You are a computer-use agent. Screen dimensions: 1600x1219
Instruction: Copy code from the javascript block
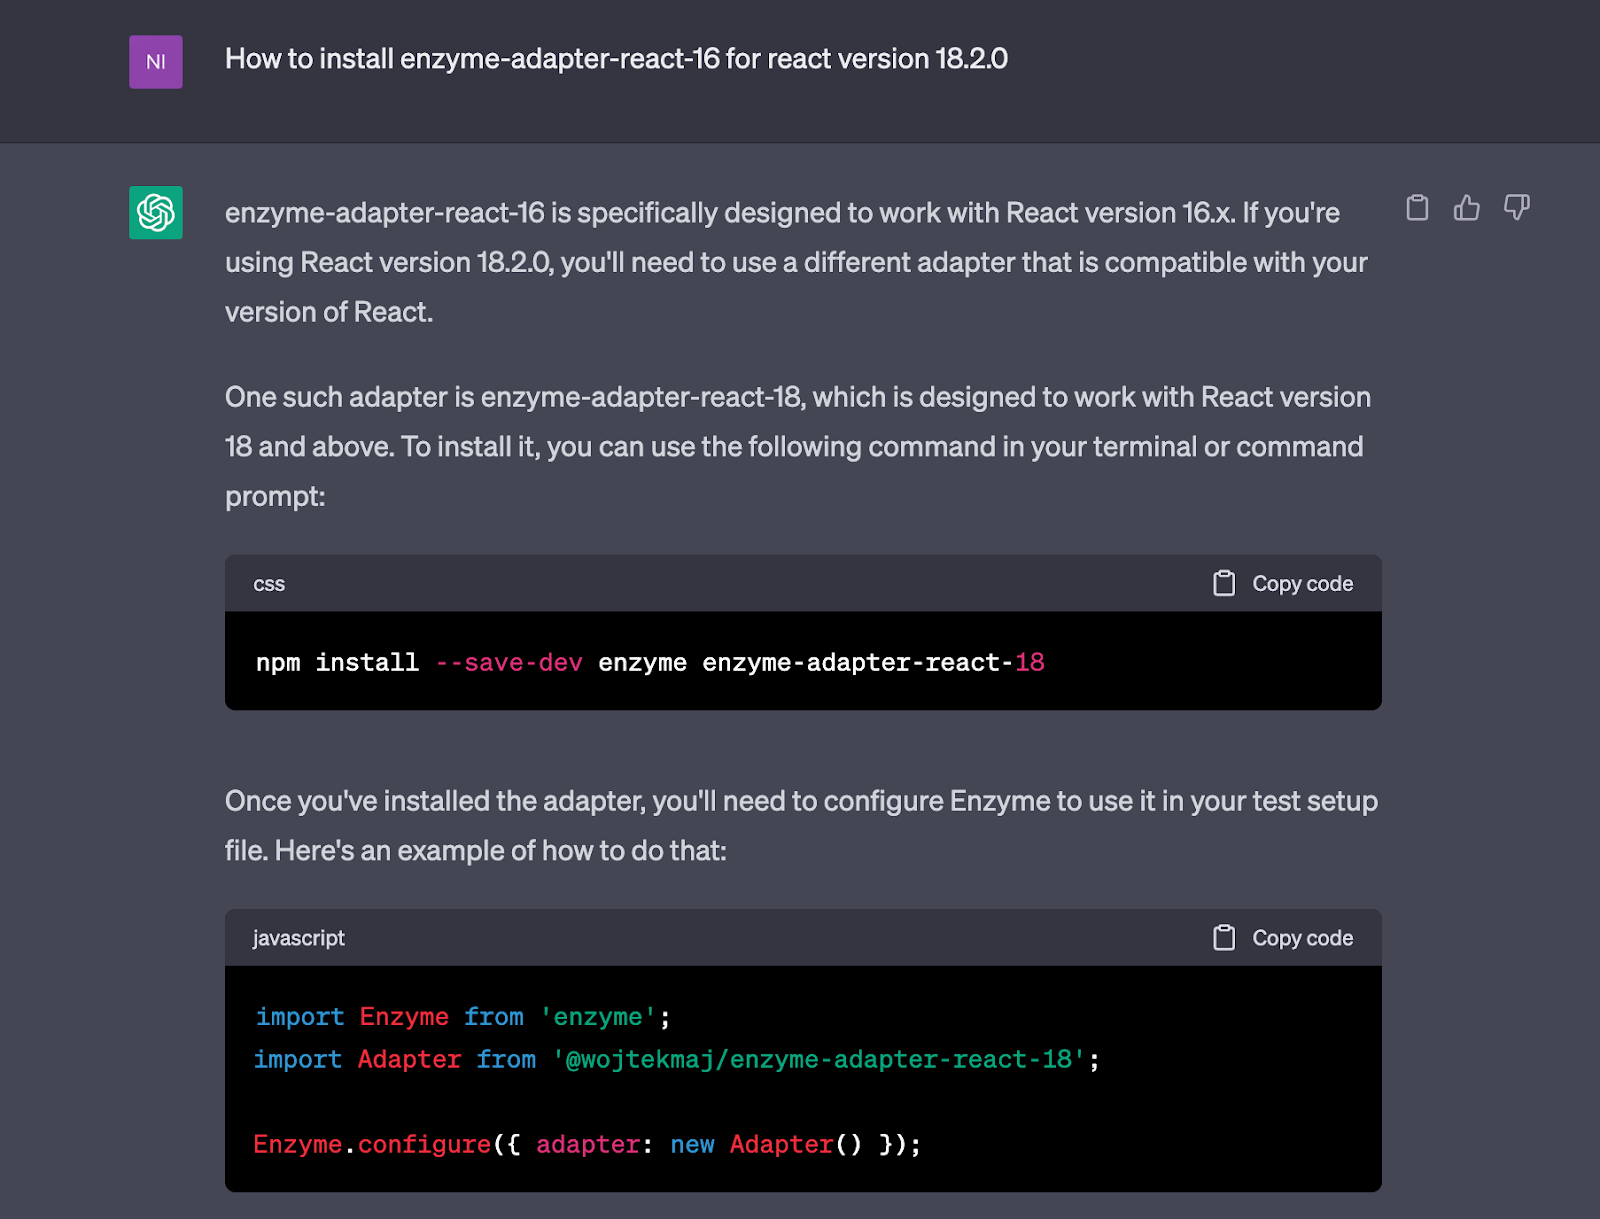pos(1283,938)
